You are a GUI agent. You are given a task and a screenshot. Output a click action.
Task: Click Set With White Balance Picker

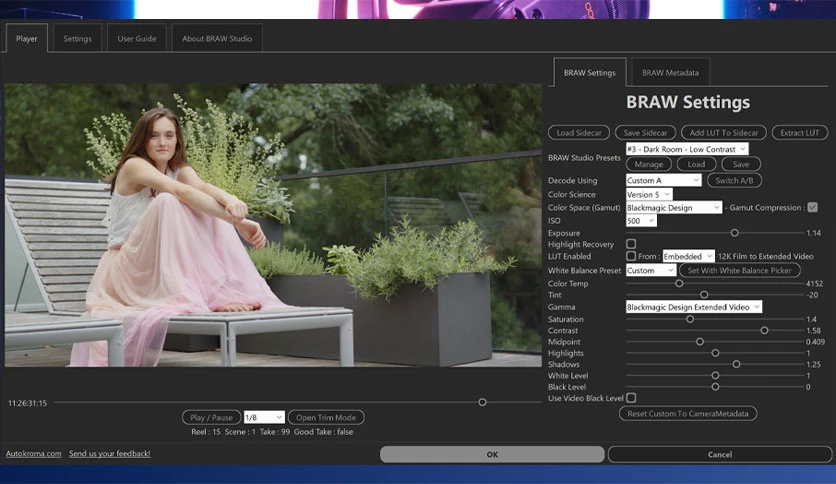point(739,270)
